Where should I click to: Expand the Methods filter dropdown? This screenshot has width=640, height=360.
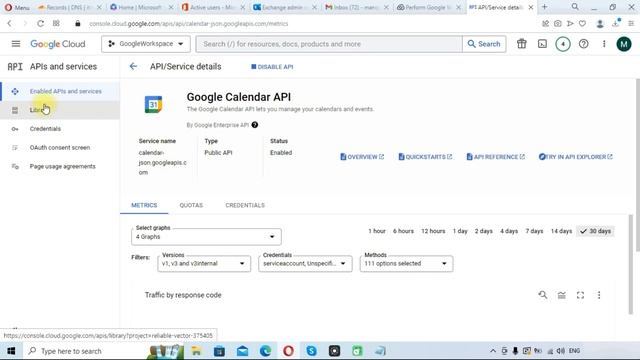coord(406,264)
